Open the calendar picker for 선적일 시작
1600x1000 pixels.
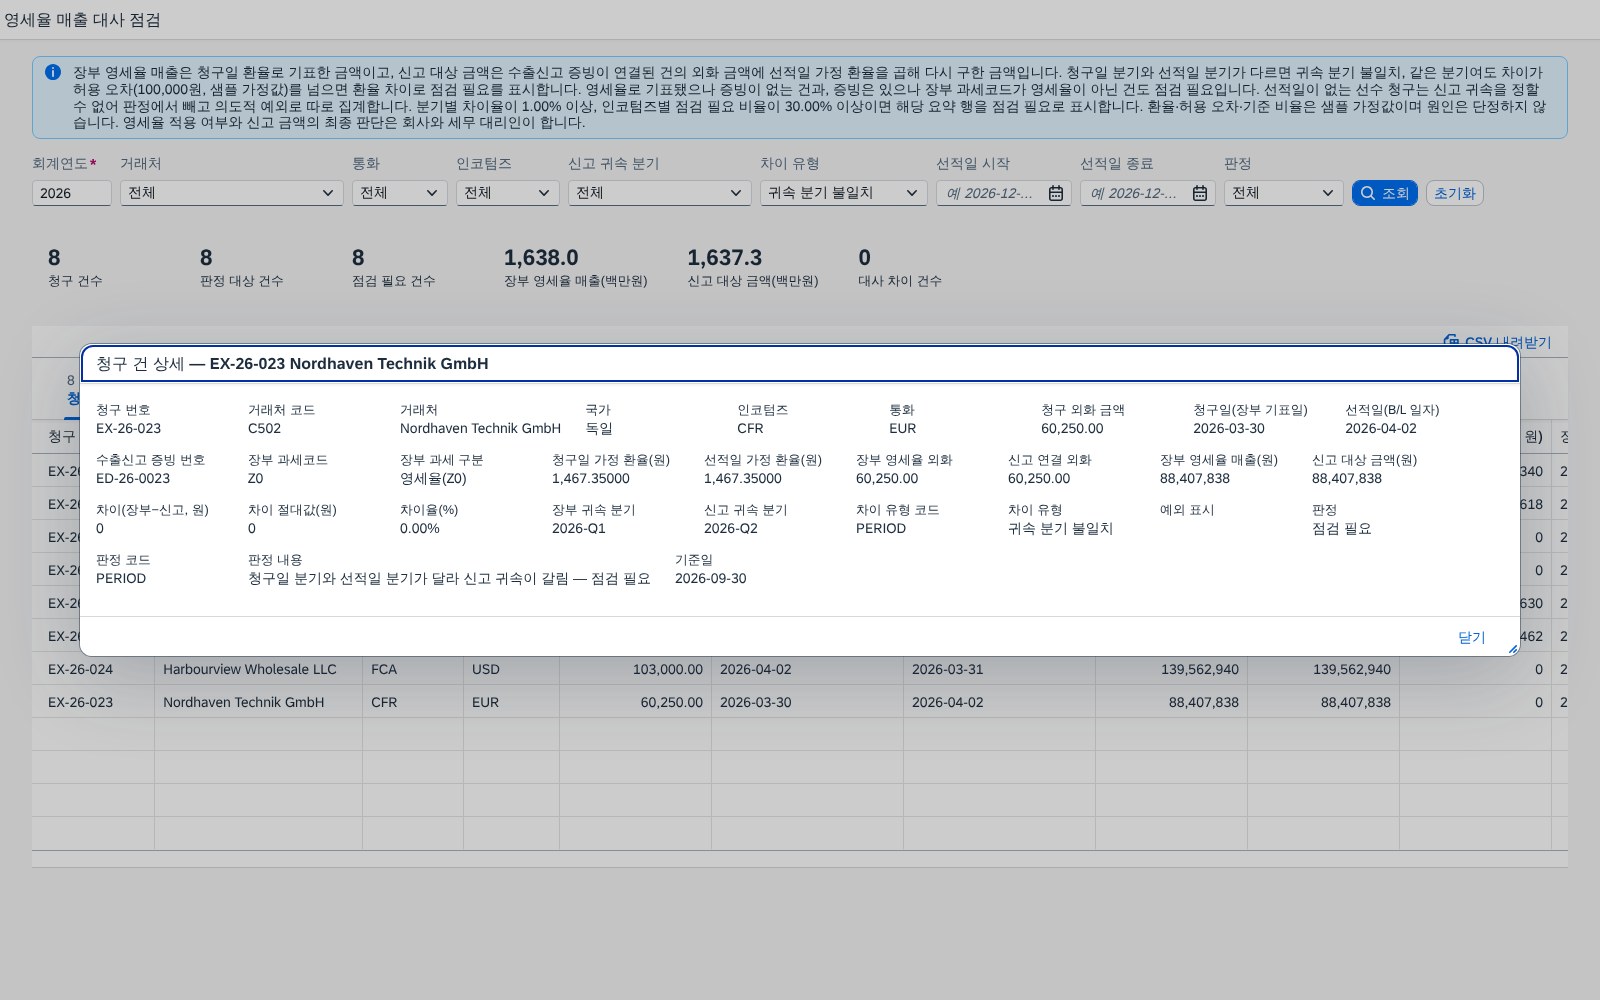click(1056, 193)
